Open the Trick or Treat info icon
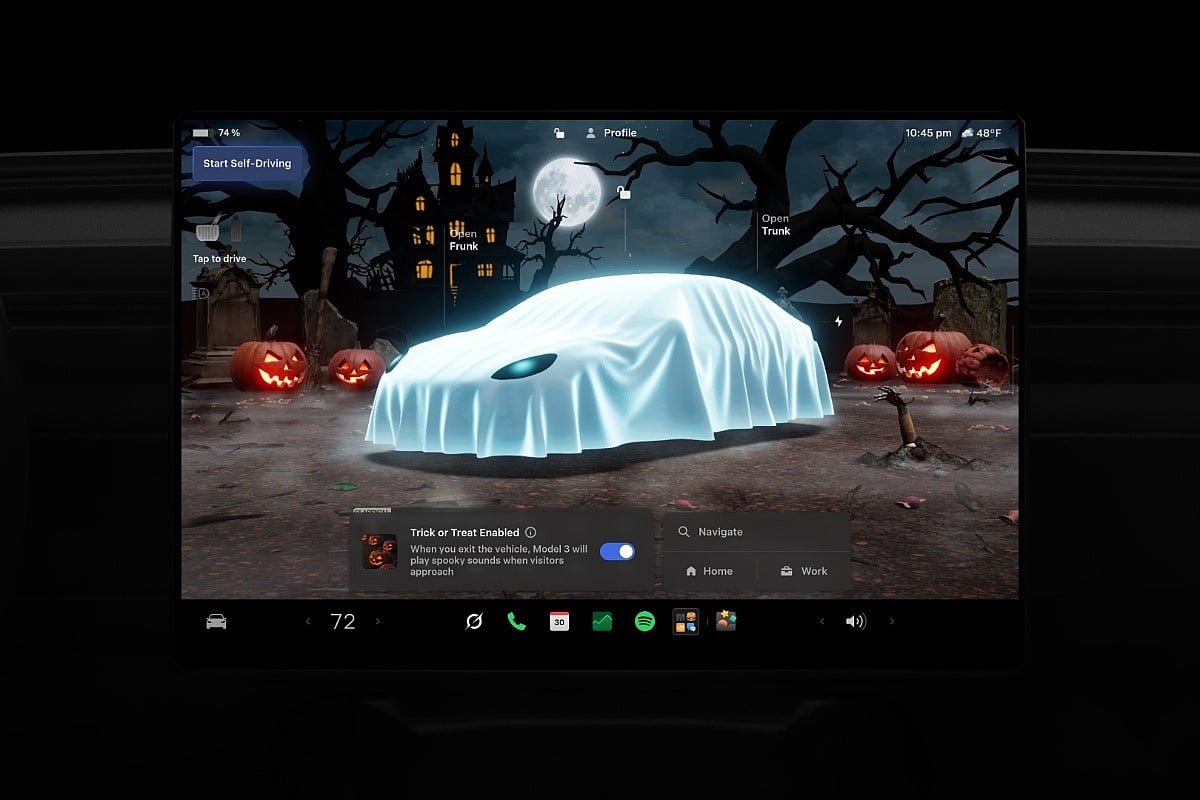Image resolution: width=1200 pixels, height=800 pixels. (531, 533)
